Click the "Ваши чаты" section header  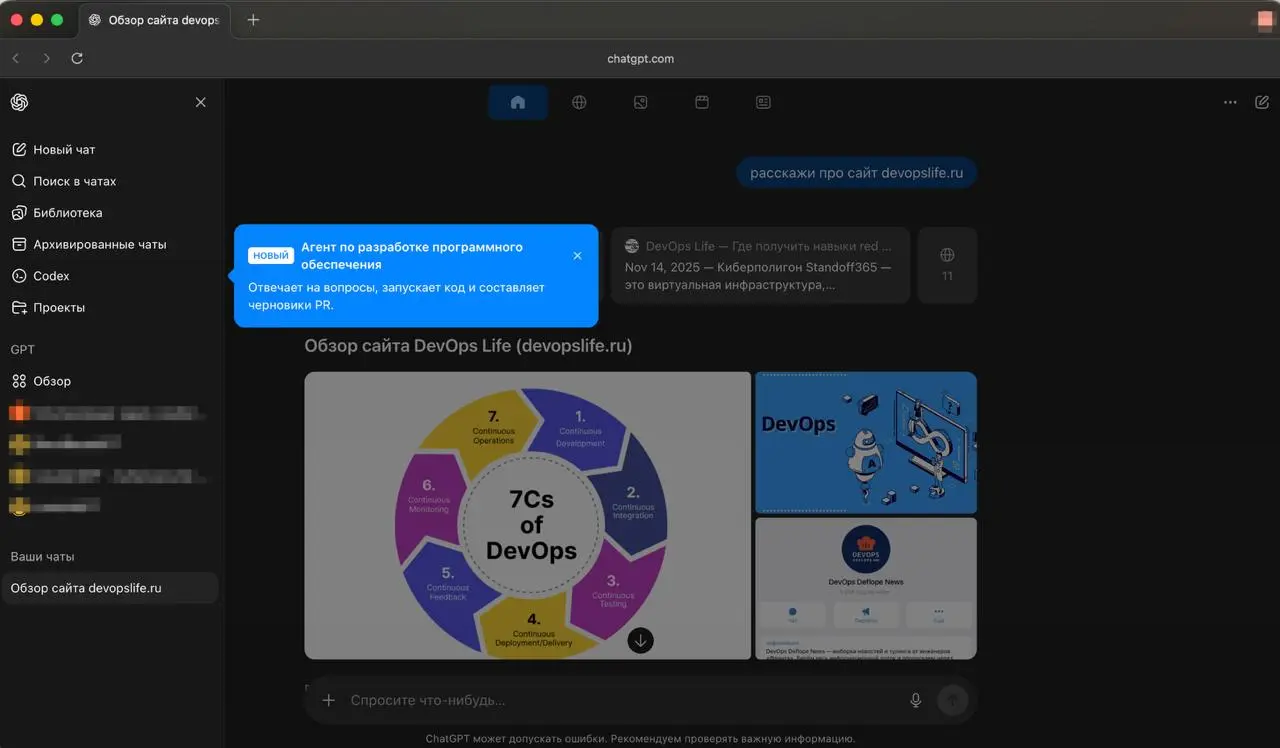tap(43, 556)
